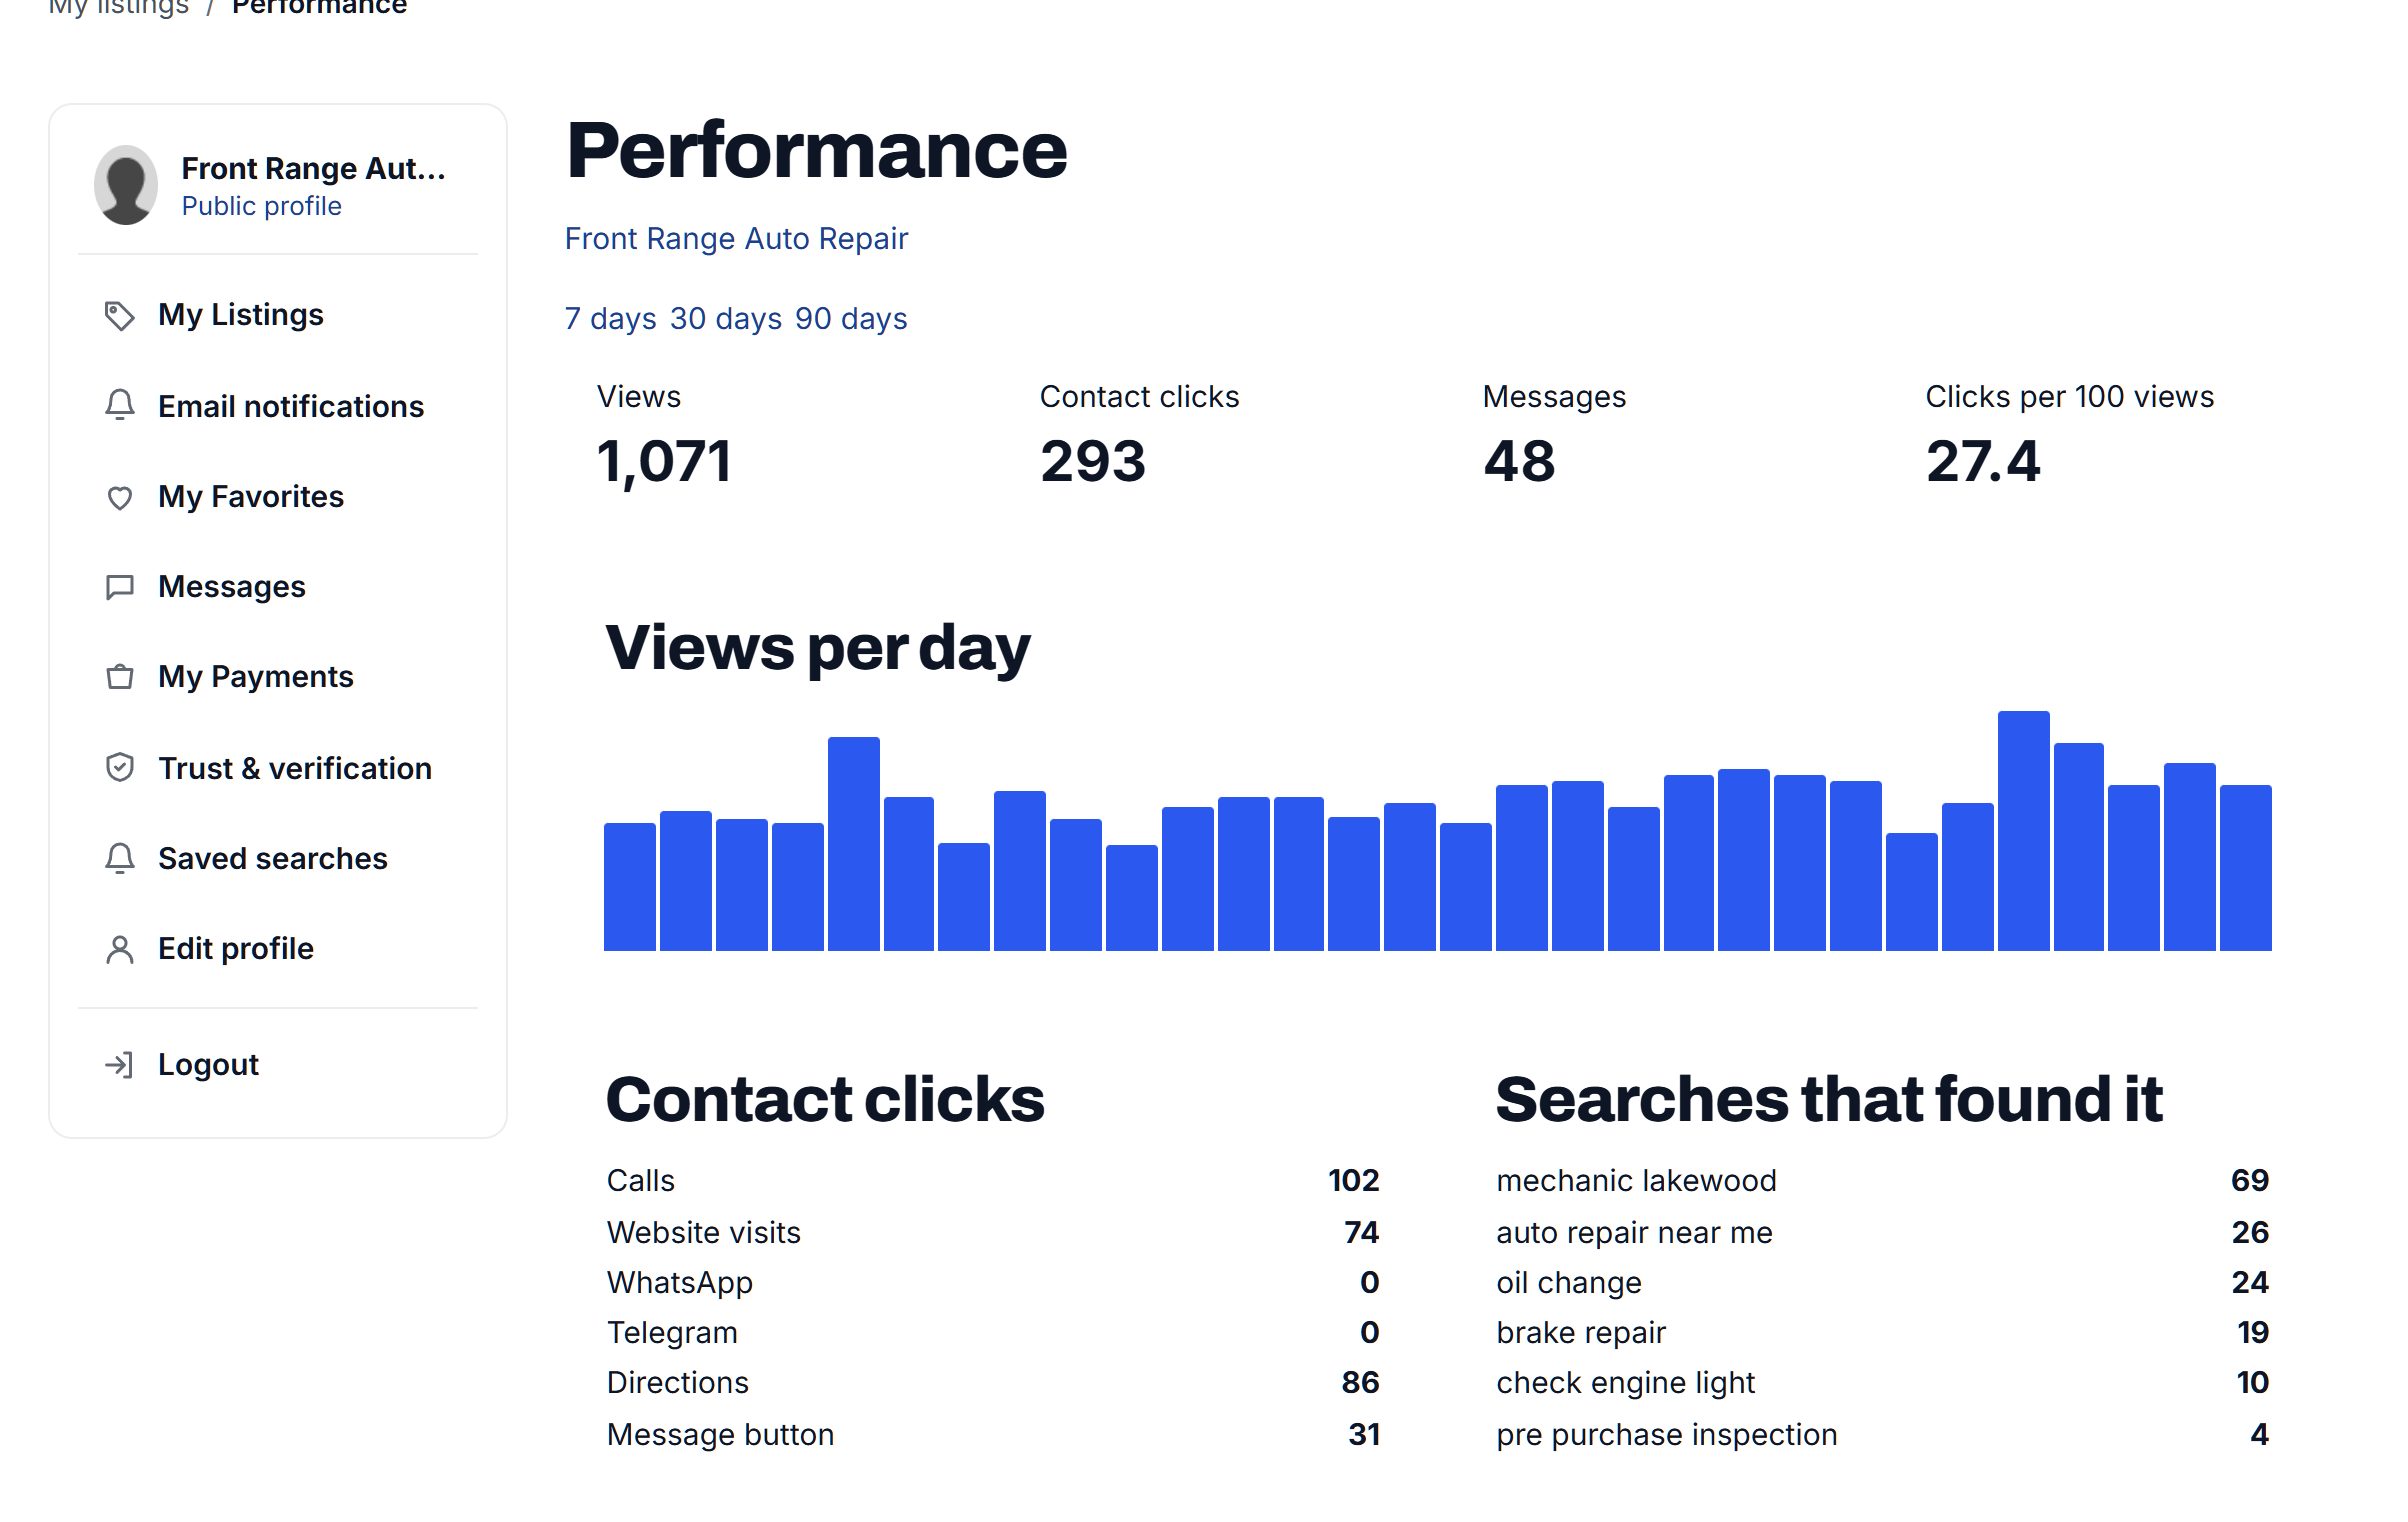Open Email notifications settings
The height and width of the screenshot is (1522, 2408).
click(291, 406)
